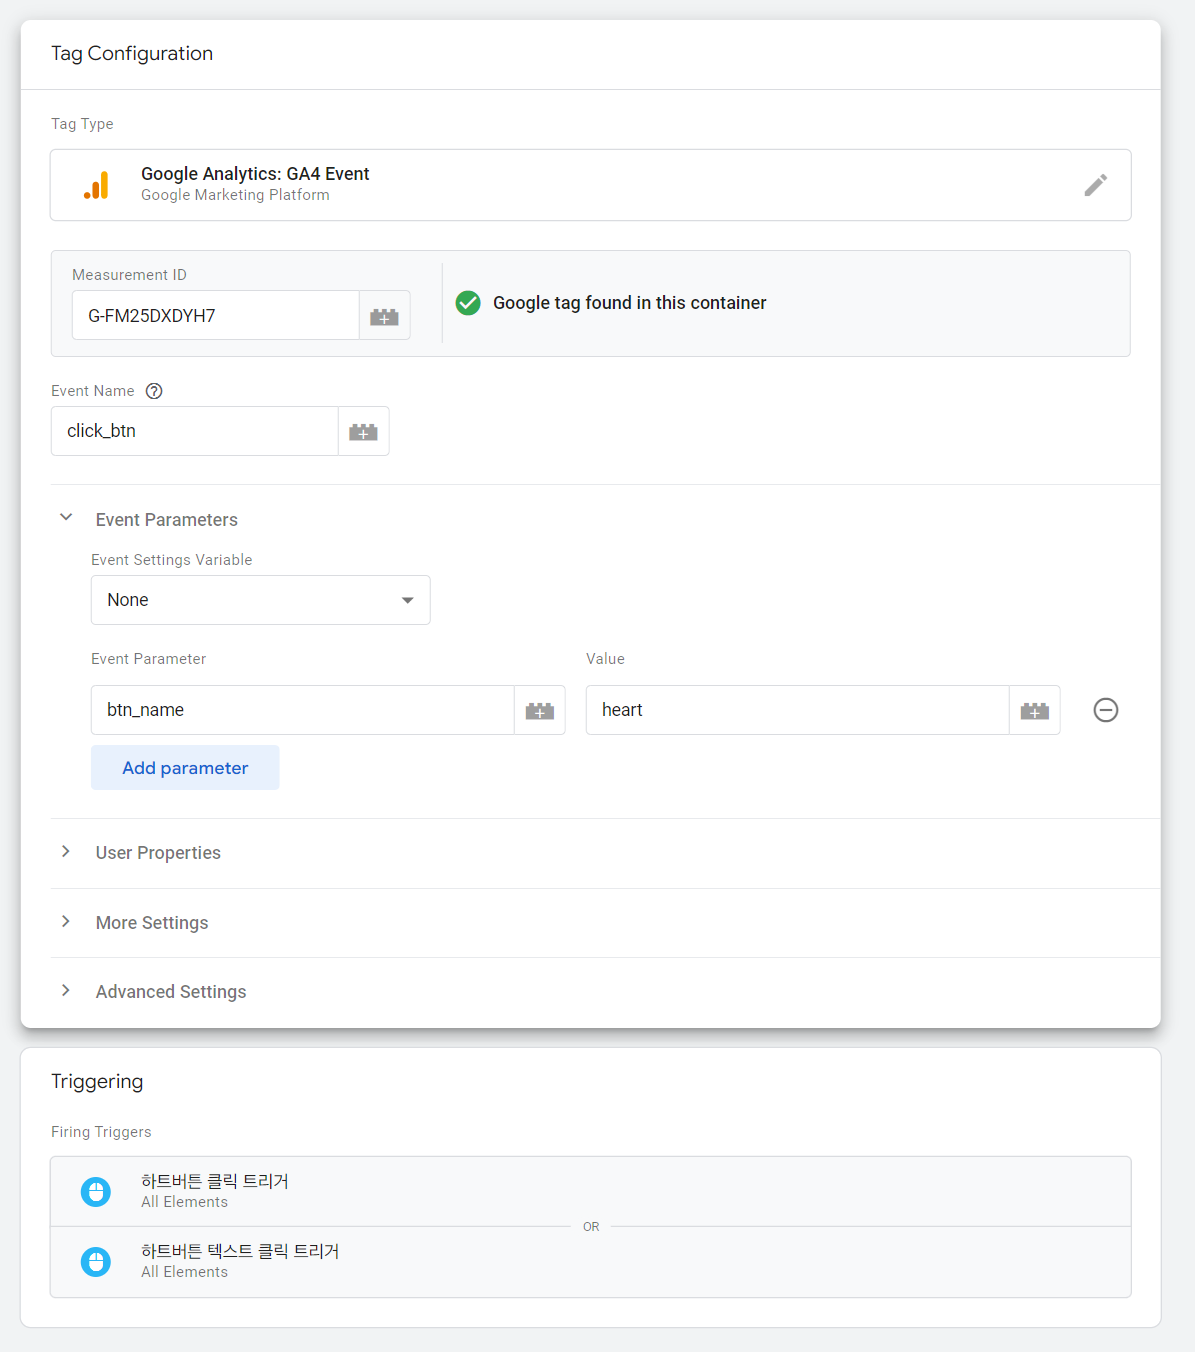The image size is (1195, 1352).
Task: Click the Event Name help question-mark icon
Action: (154, 391)
